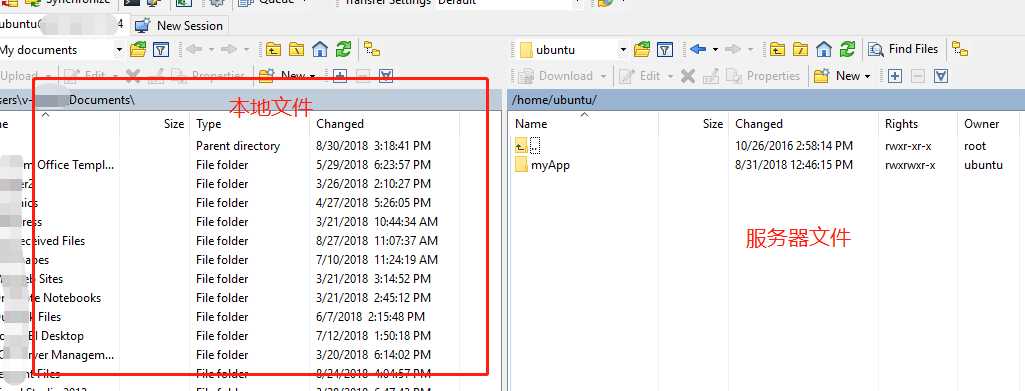Expand the Download options dropdown arrow

[603, 76]
